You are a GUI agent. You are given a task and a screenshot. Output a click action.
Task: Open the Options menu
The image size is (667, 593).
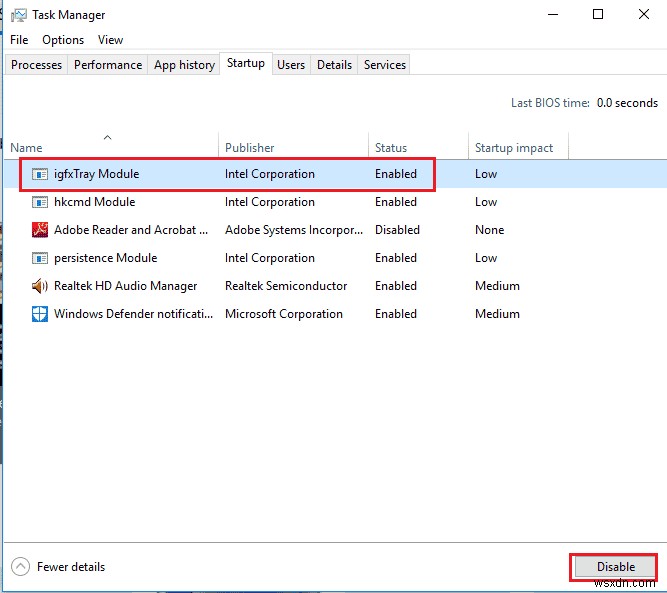[63, 40]
